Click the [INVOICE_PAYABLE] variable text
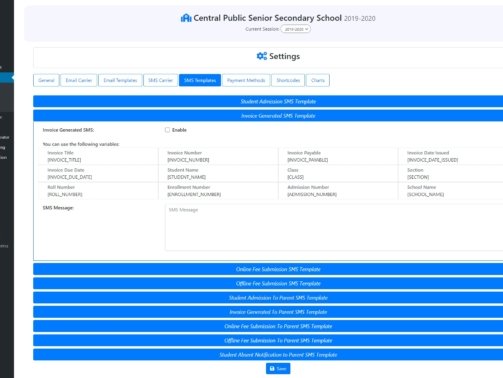The image size is (503, 378). point(308,160)
